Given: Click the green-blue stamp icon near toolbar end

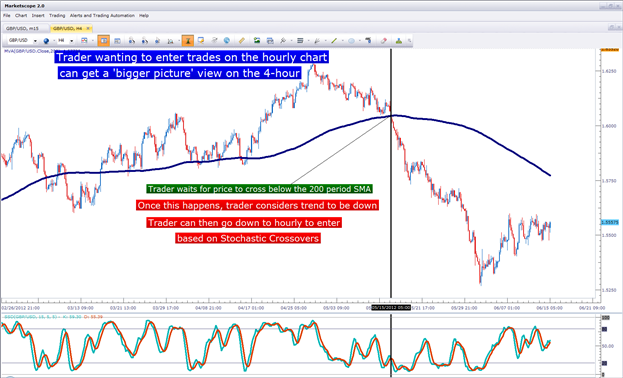Looking at the screenshot, I should pyautogui.click(x=399, y=41).
